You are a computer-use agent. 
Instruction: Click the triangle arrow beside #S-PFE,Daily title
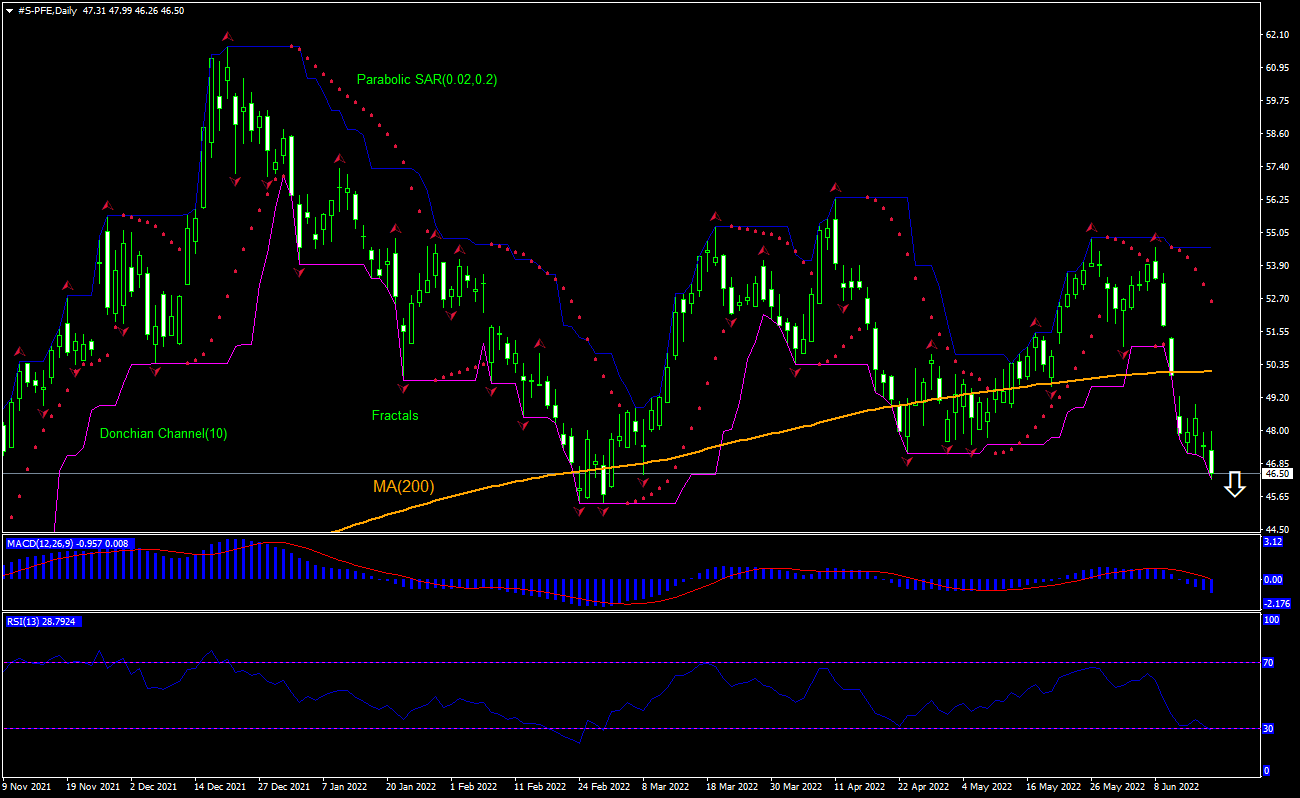[x=9, y=10]
